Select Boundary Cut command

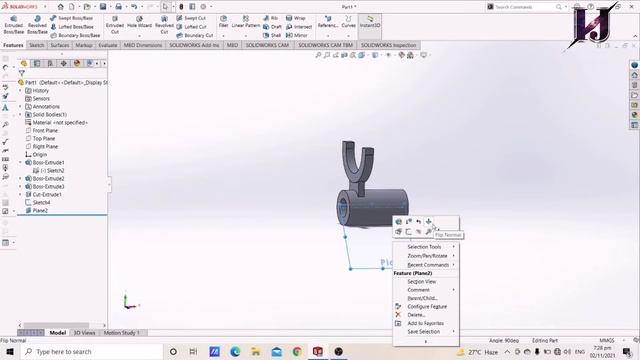coord(195,36)
